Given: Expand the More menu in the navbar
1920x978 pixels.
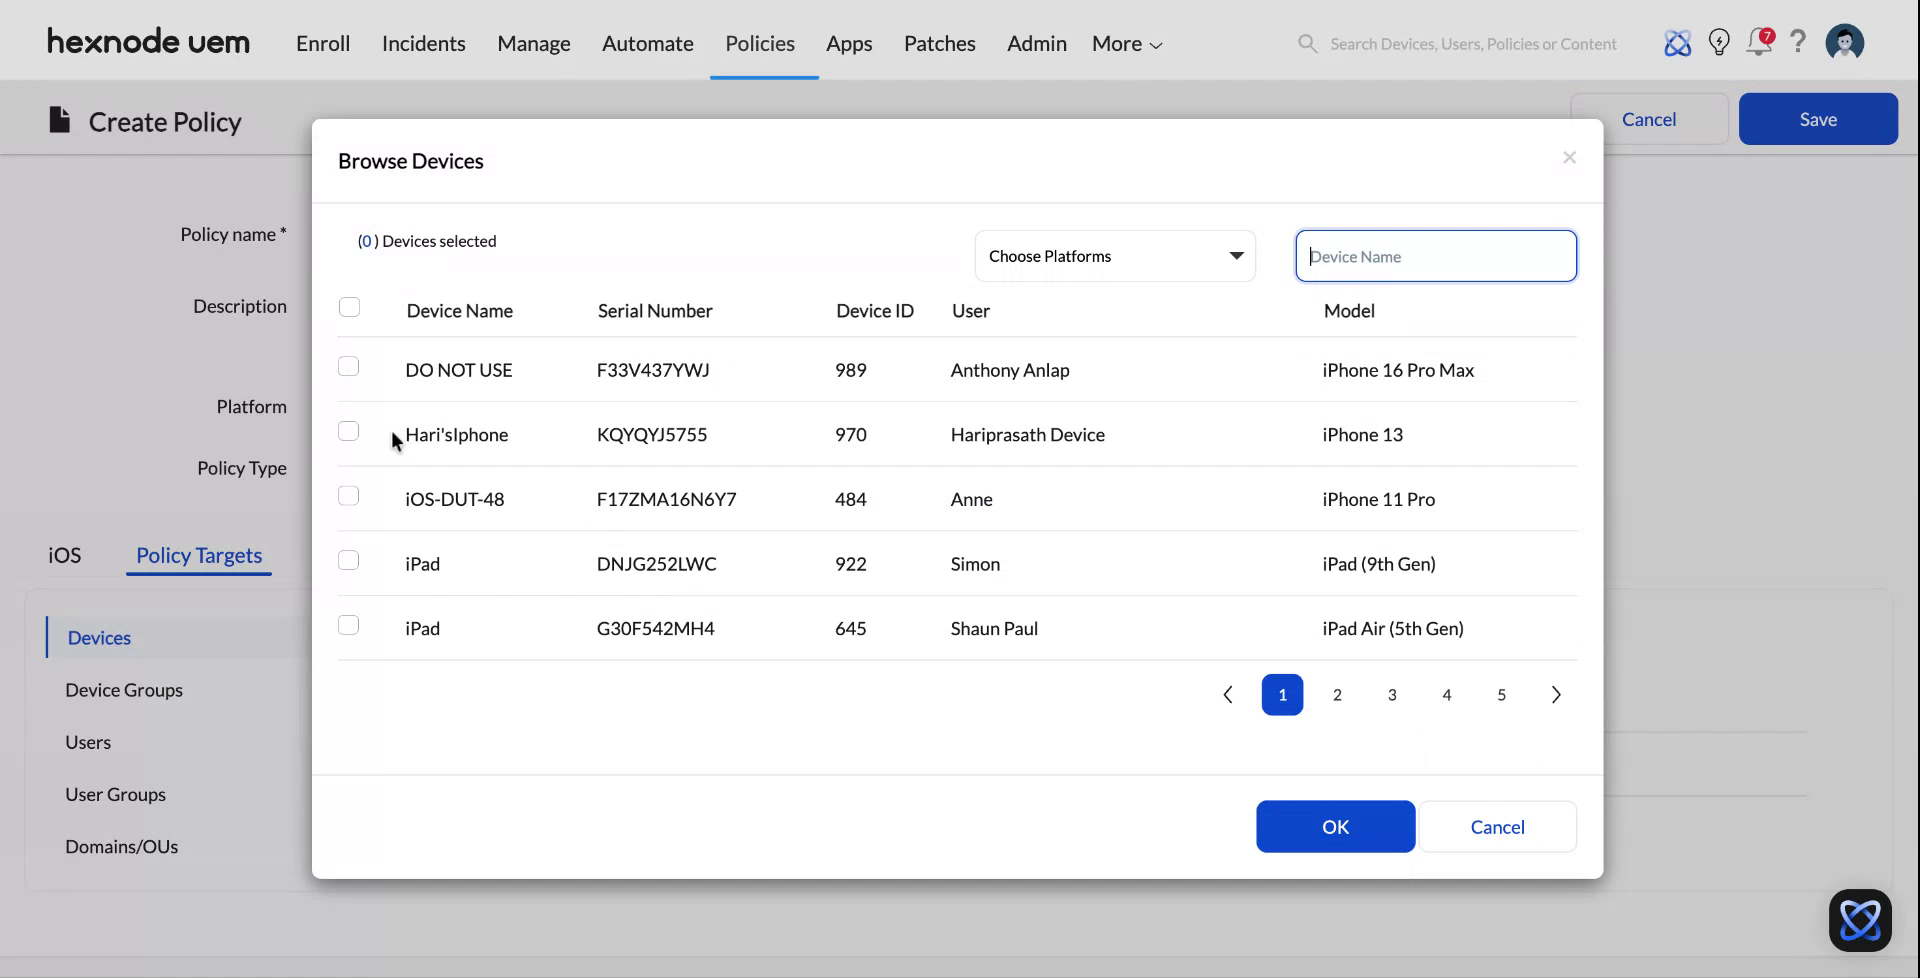Looking at the screenshot, I should [x=1126, y=43].
